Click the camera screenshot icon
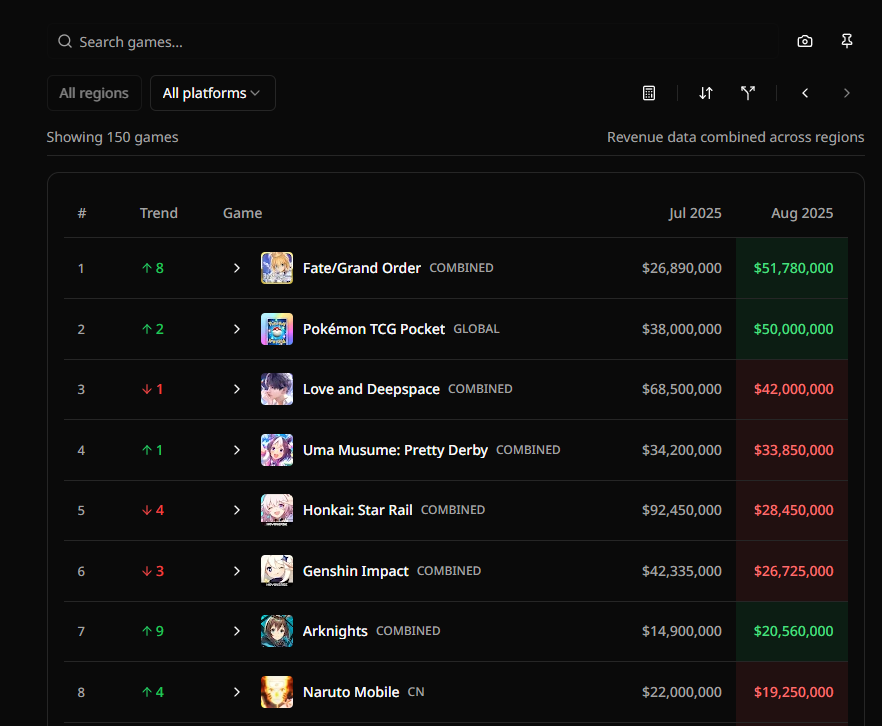 (805, 41)
